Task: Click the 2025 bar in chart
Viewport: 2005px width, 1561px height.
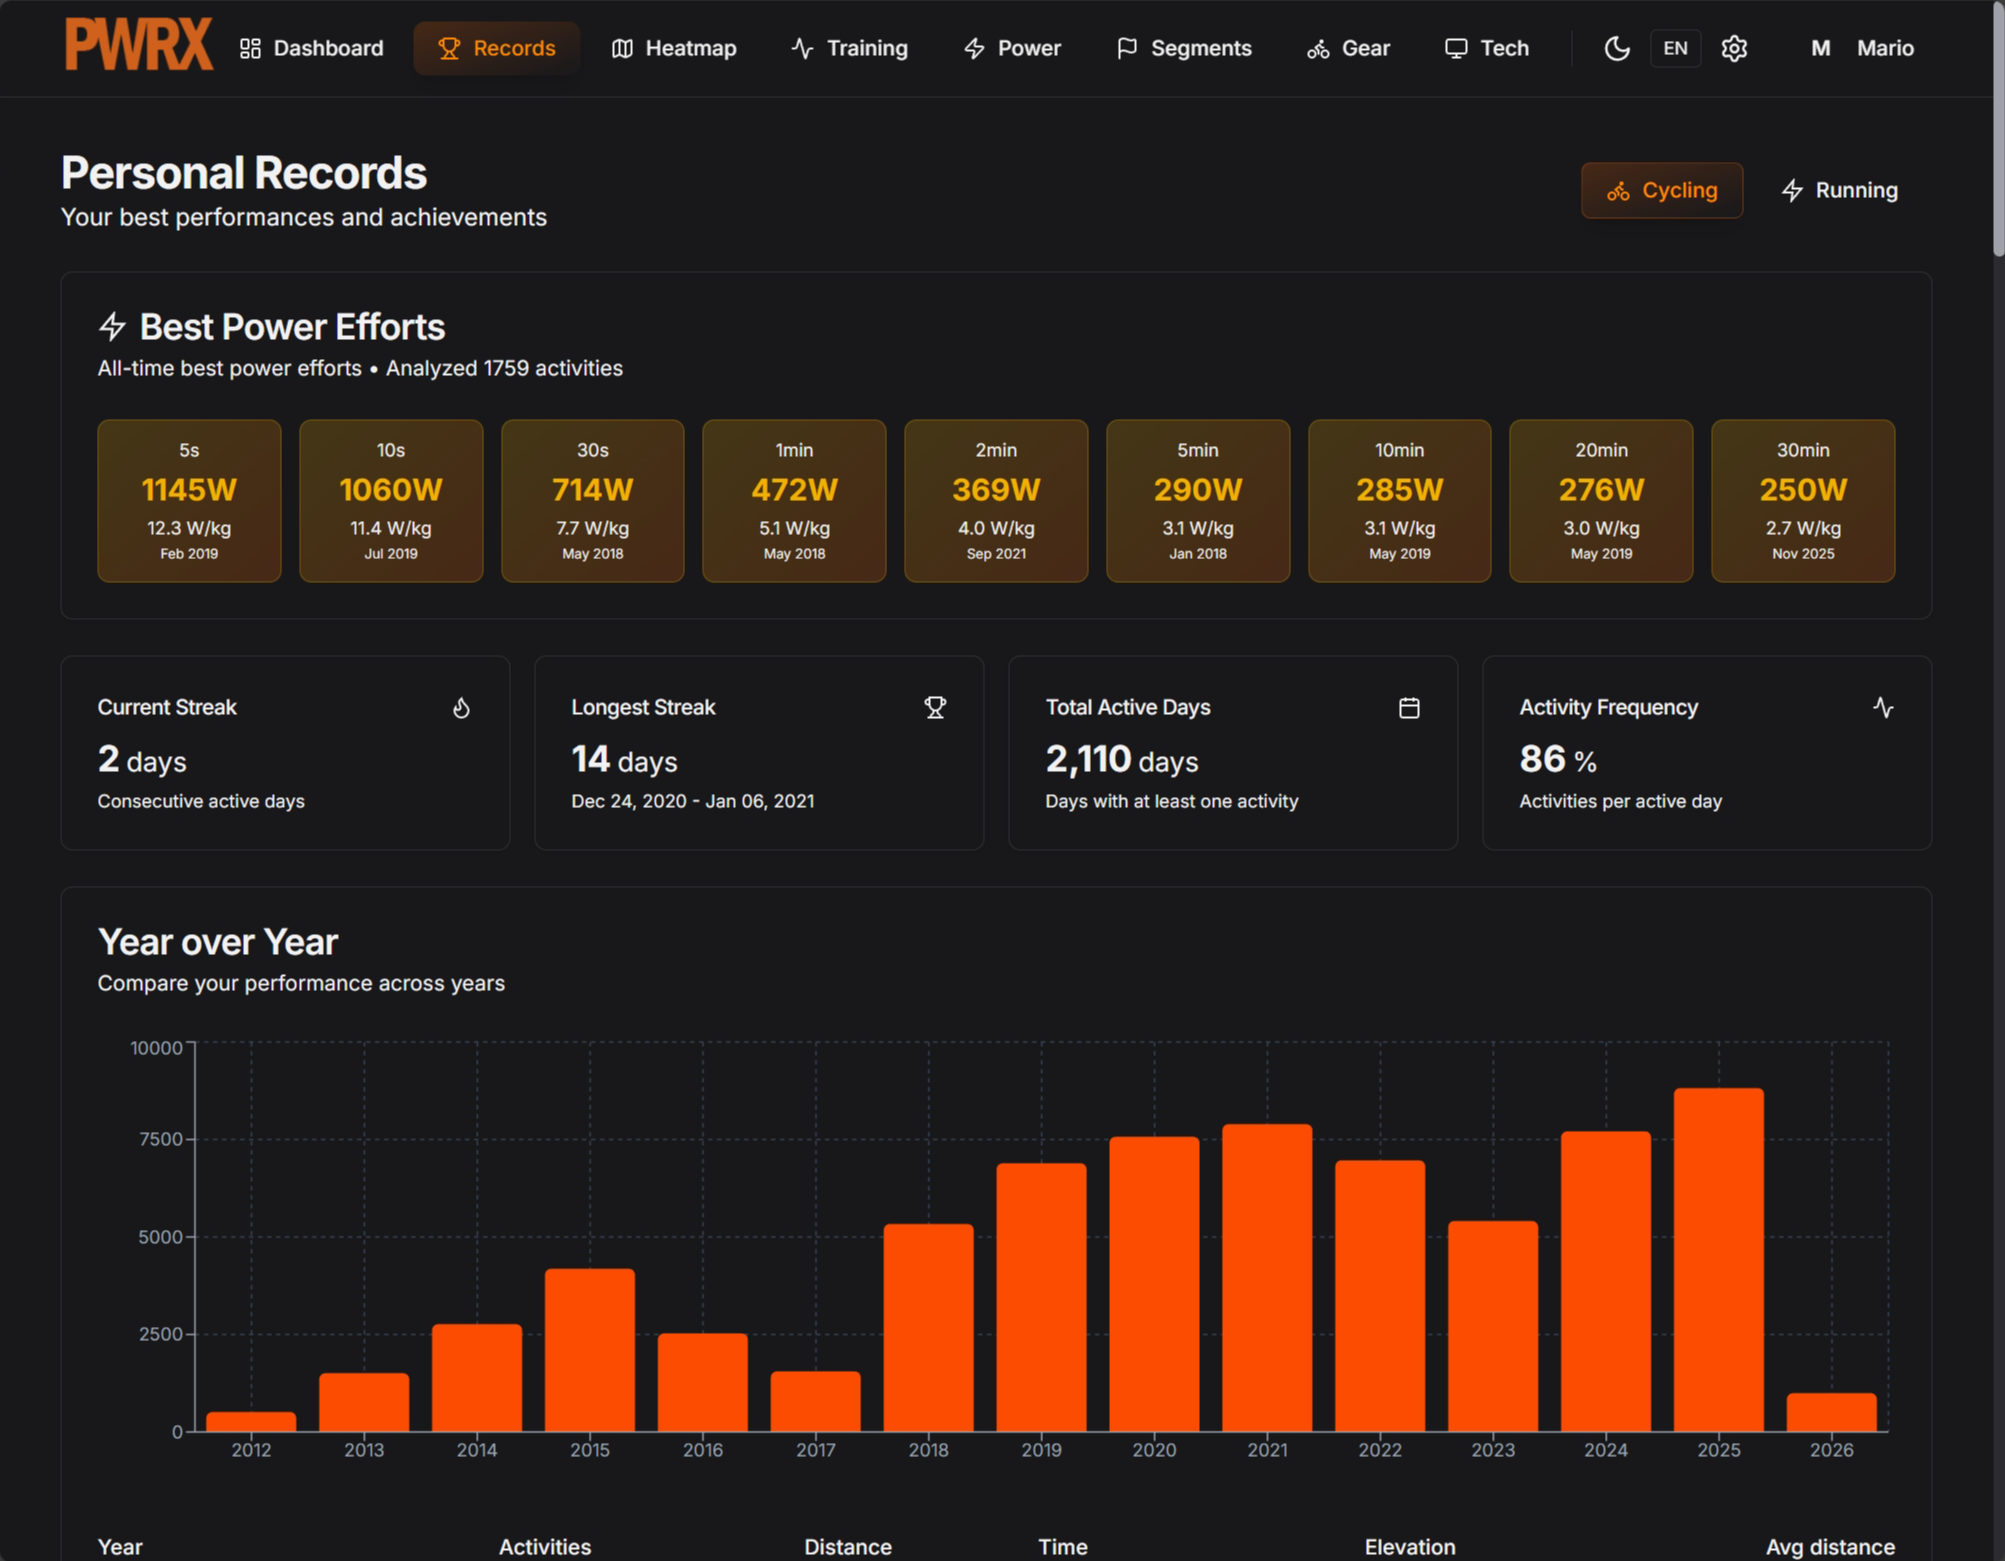Action: pos(1718,1260)
